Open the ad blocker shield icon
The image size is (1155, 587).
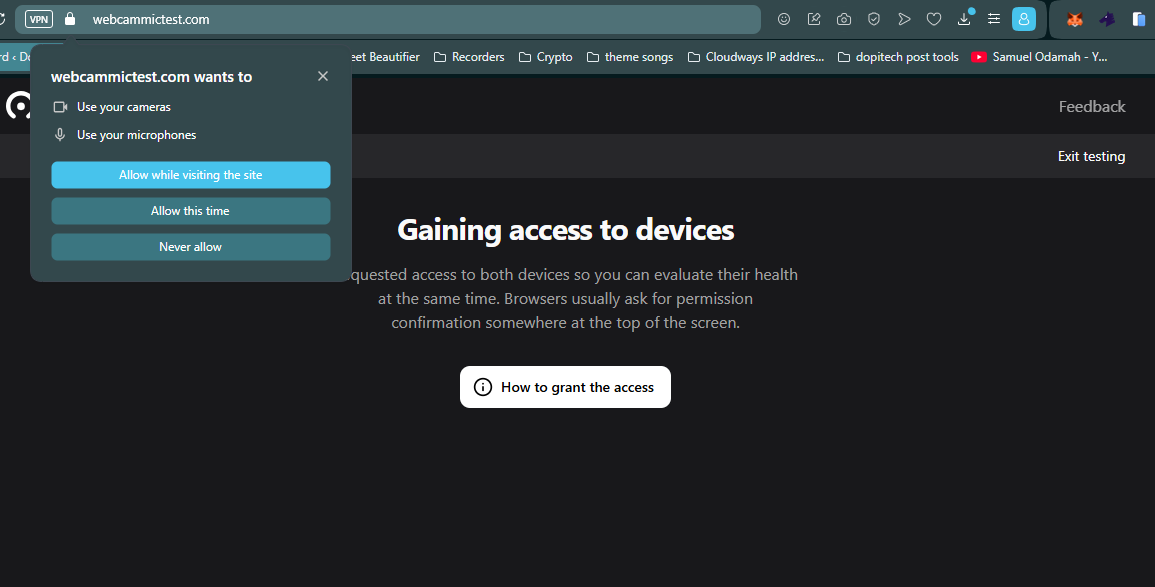[x=874, y=19]
